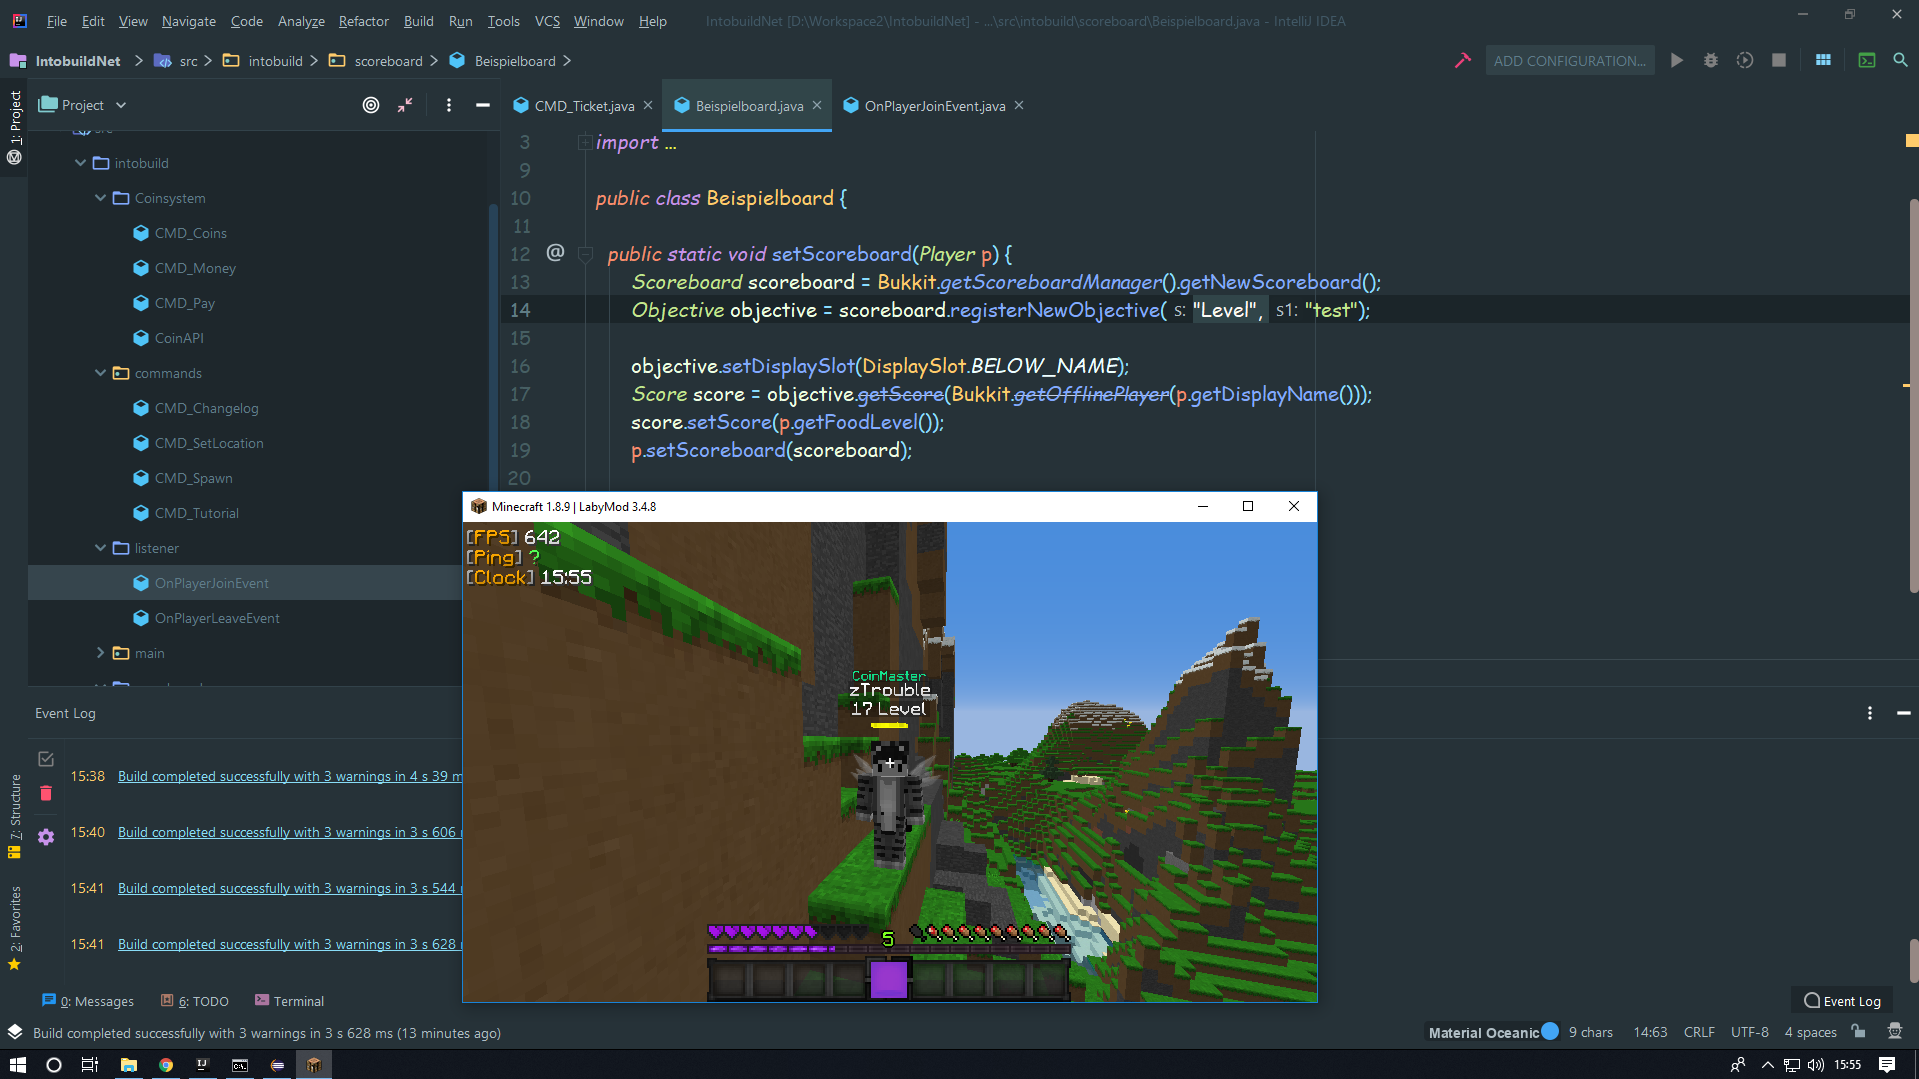Change UTF-8 file encoding setting
Viewport: 1919px width, 1079px height.
click(1749, 1032)
